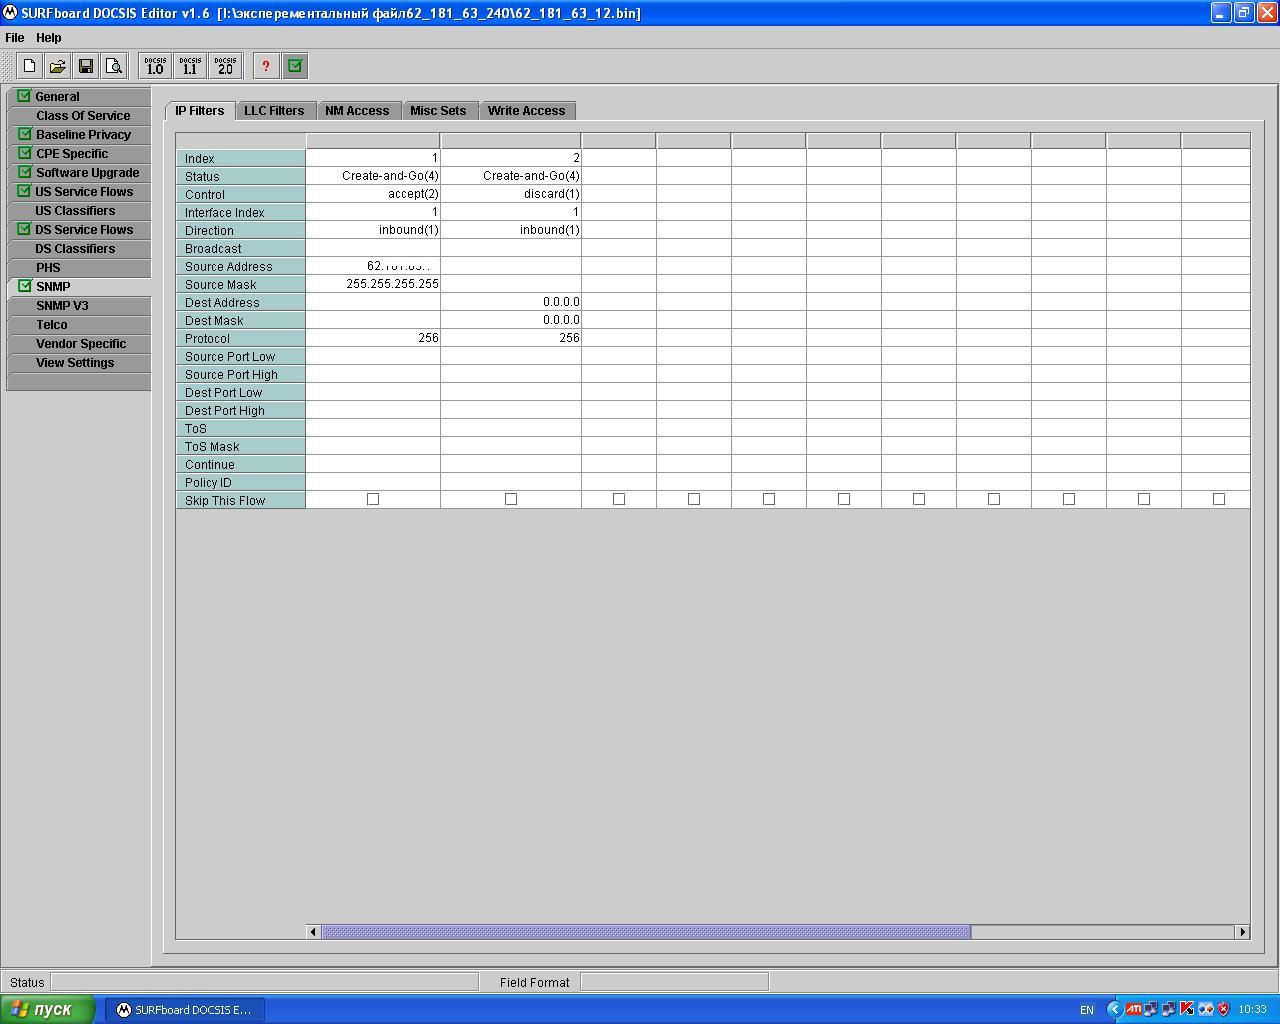Select Dest Mask cell 0.0.0.0

tap(511, 320)
